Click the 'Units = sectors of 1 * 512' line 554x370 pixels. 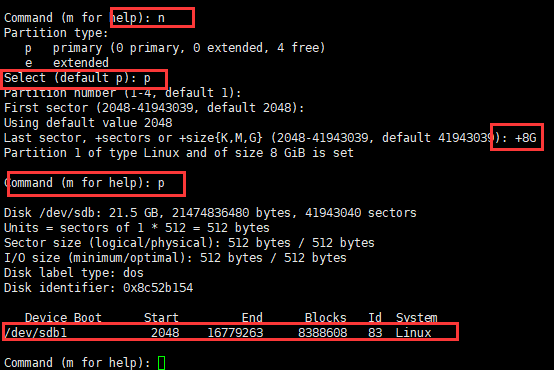point(136,228)
